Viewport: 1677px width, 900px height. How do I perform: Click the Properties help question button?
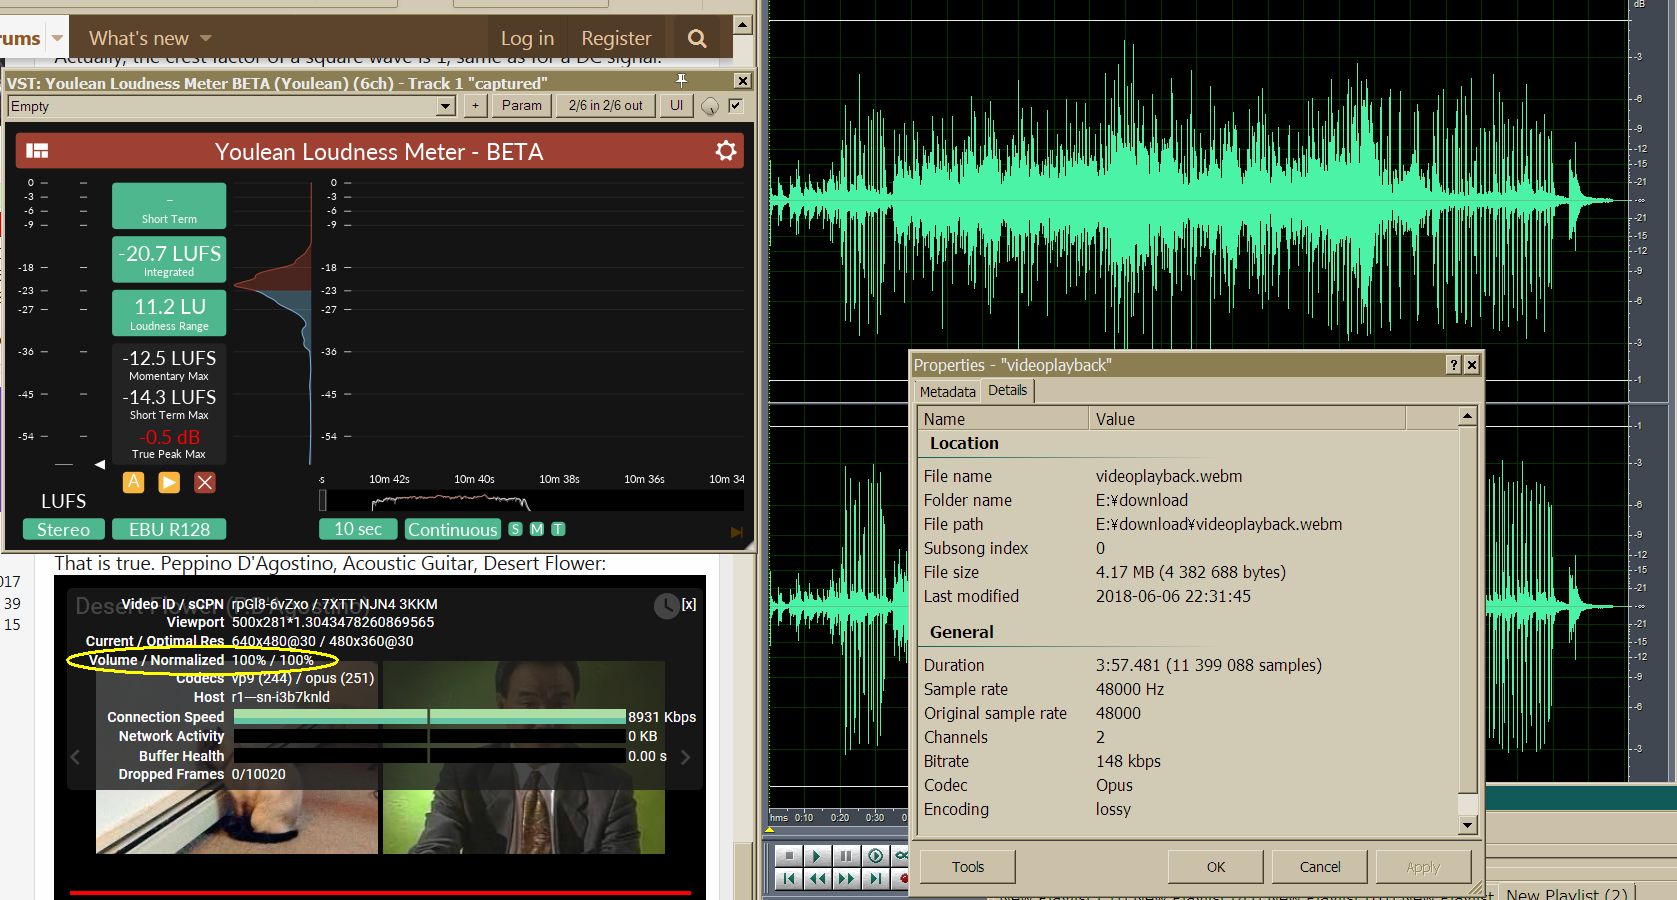1454,365
